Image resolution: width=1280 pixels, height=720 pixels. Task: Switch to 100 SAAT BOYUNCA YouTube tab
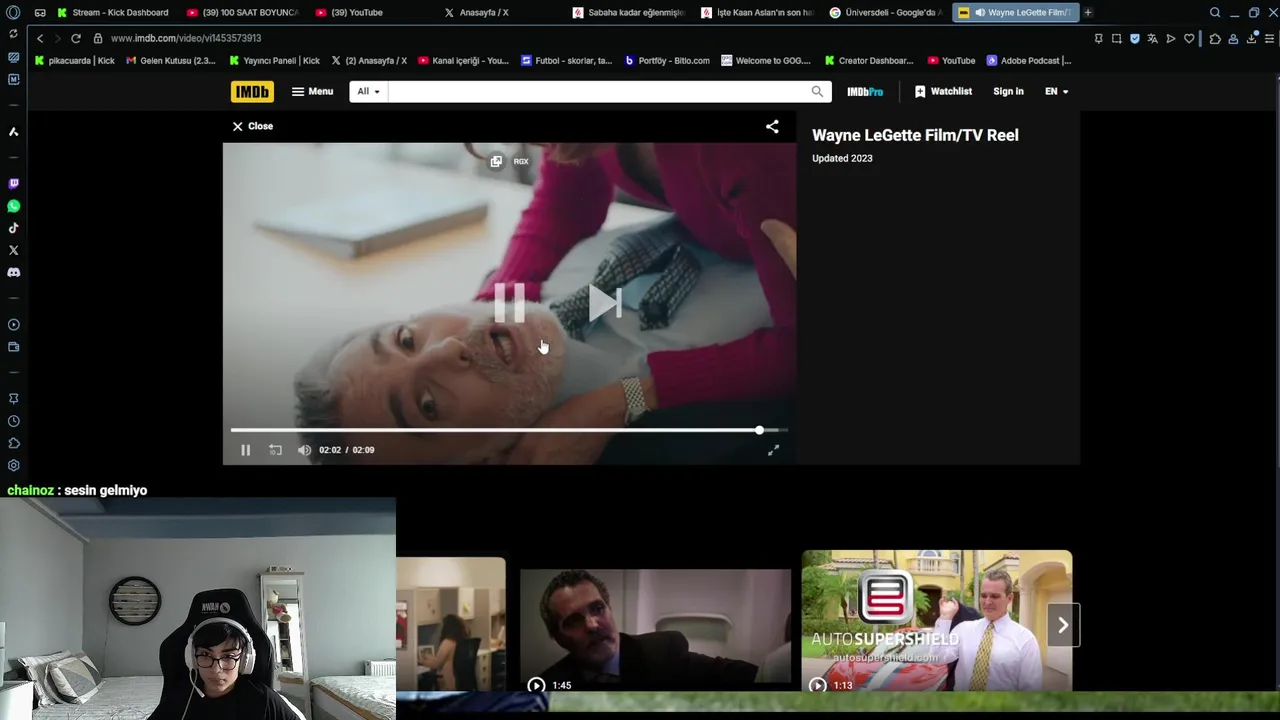click(x=242, y=13)
